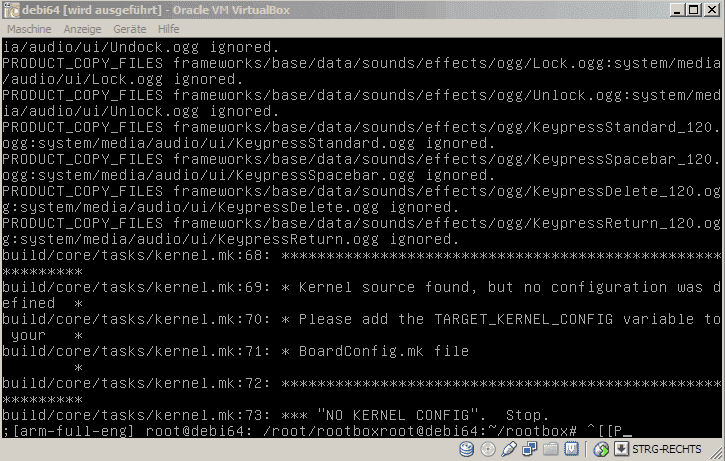Viewport: 725px width, 461px height.
Task: Click the STRG-RECHTS host key label
Action: coord(667,449)
